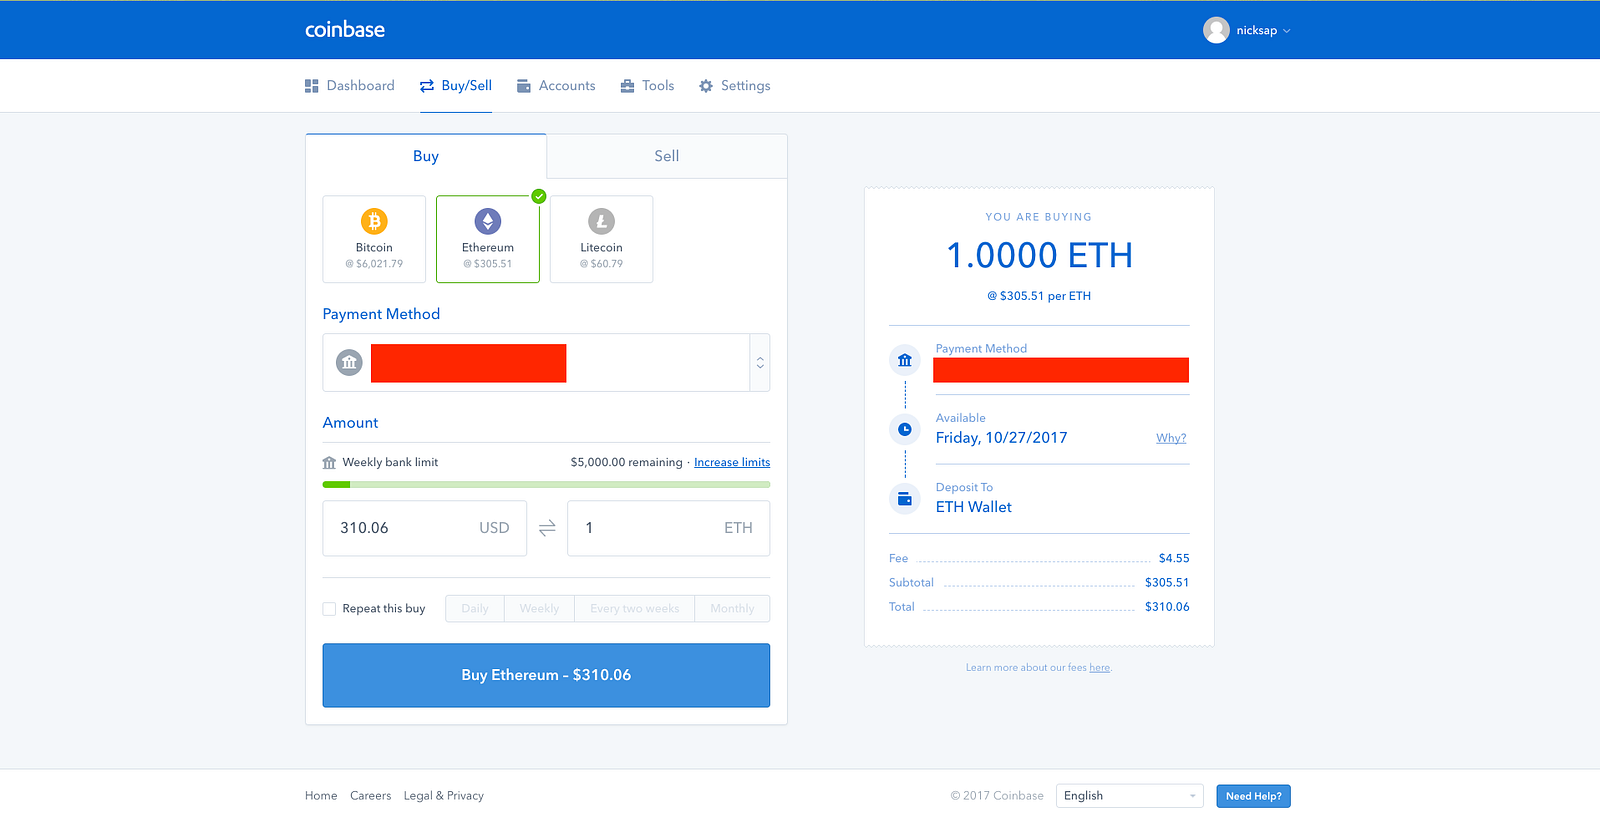This screenshot has height=822, width=1600.
Task: Open Legal & Privacy footer link
Action: pyautogui.click(x=444, y=796)
